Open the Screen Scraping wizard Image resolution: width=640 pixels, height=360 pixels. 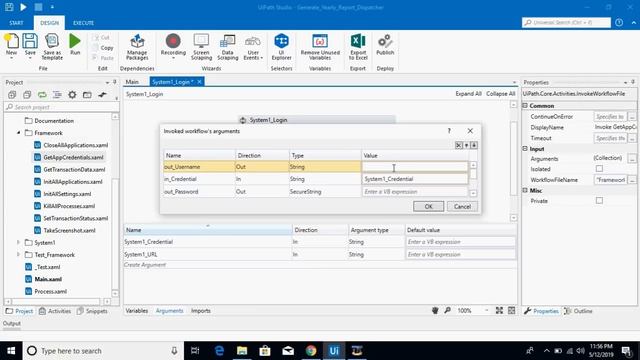201,47
